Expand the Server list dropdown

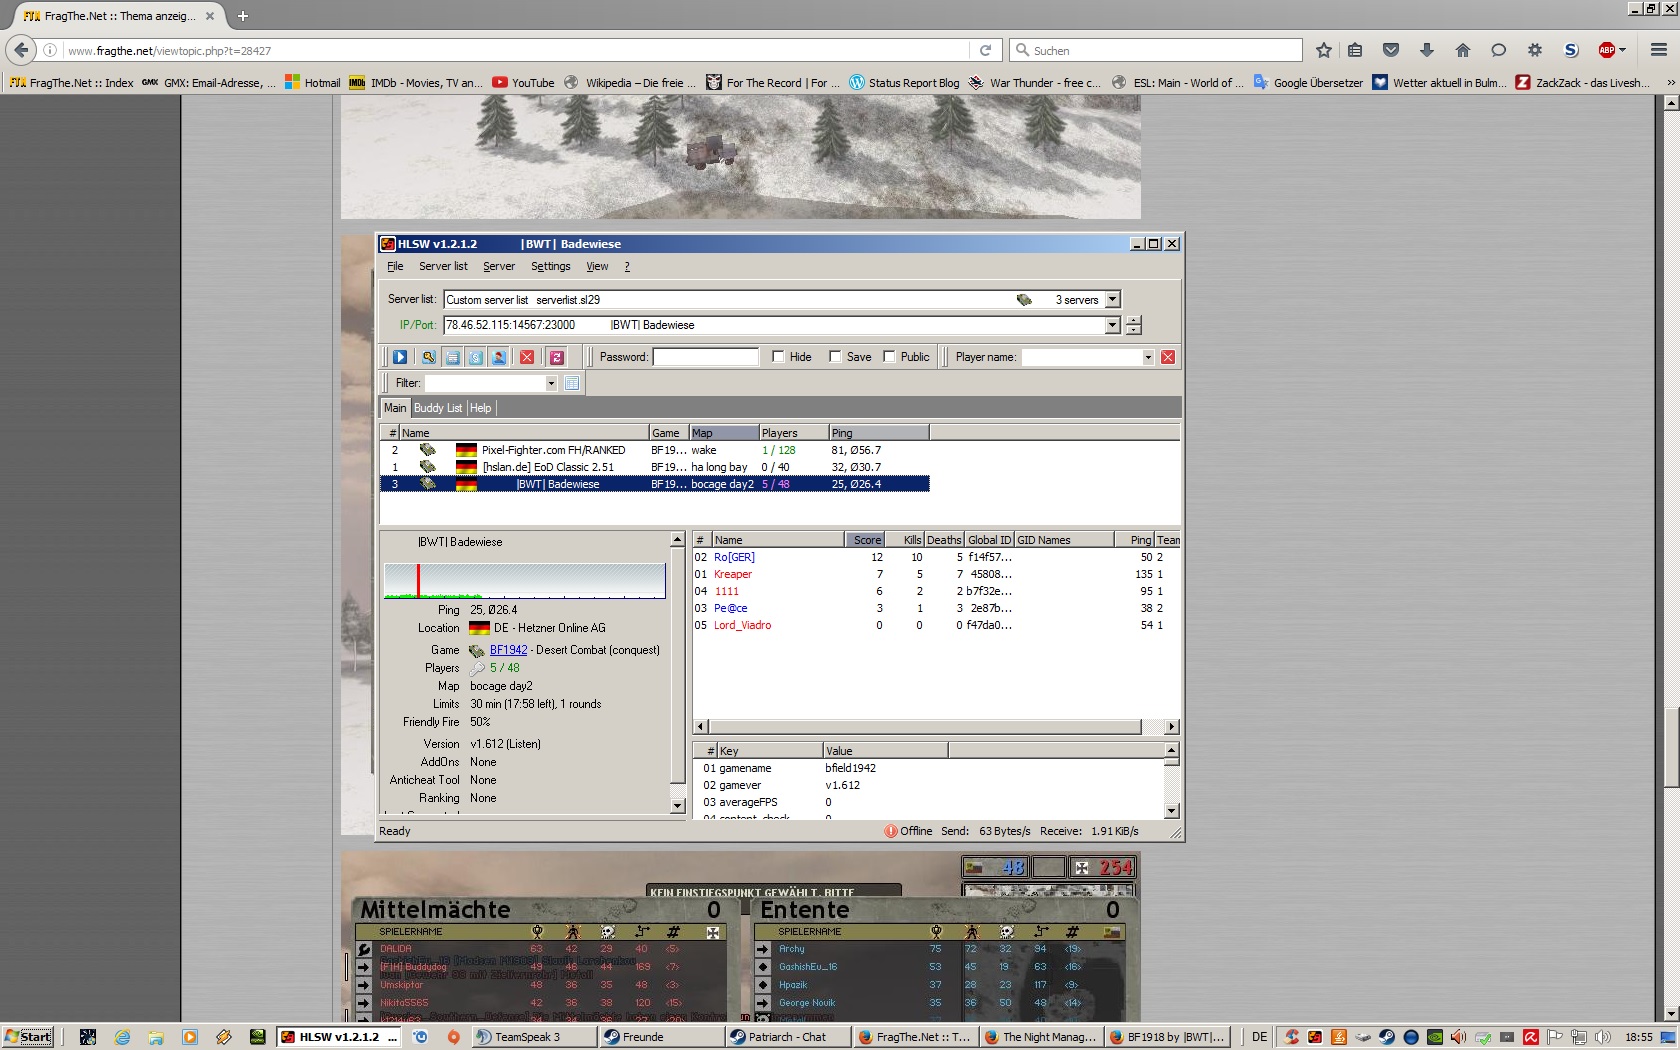(x=1113, y=300)
